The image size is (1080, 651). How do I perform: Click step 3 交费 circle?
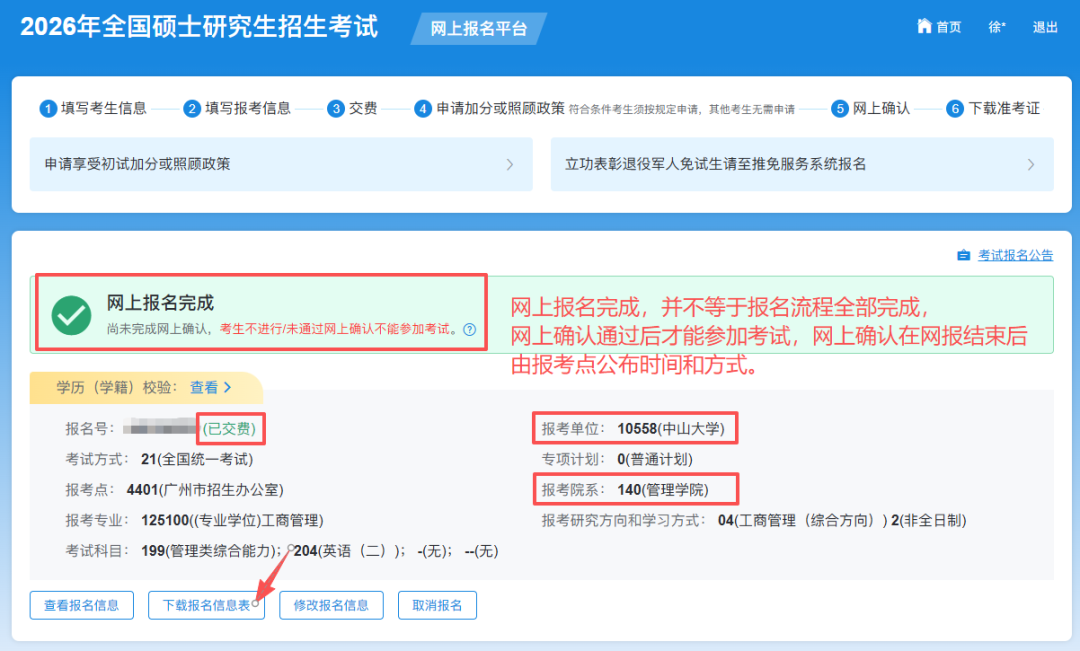click(x=336, y=109)
